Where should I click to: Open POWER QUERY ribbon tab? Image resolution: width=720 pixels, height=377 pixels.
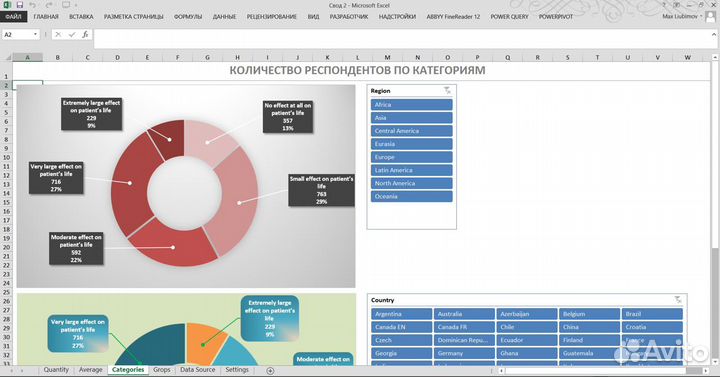coord(509,17)
